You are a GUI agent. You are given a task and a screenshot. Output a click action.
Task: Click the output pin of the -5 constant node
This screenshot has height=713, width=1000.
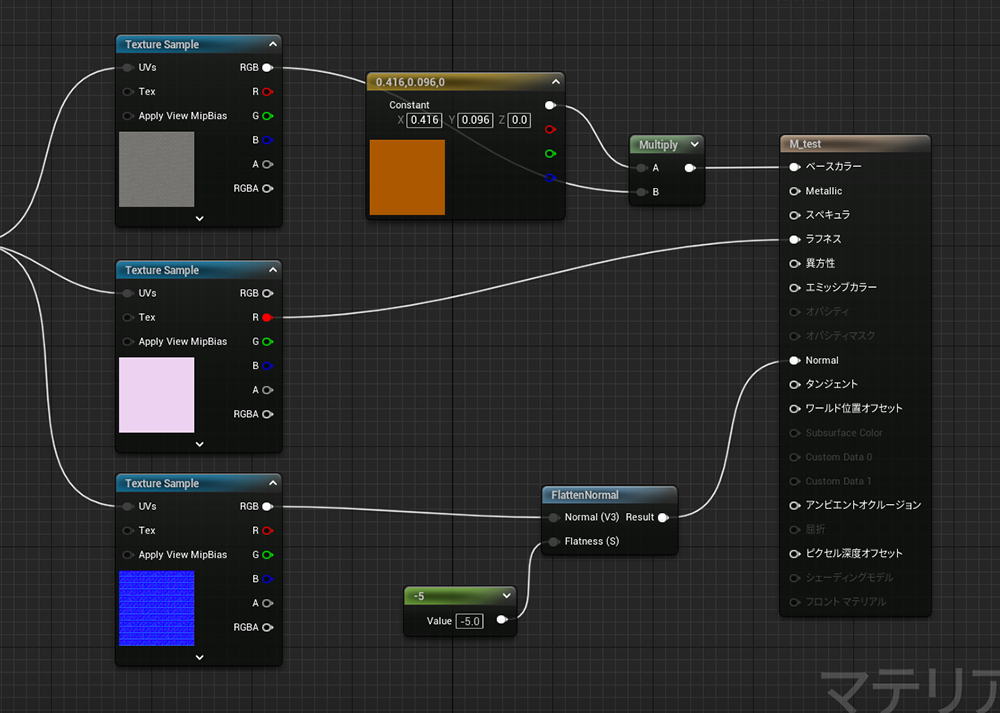(501, 621)
